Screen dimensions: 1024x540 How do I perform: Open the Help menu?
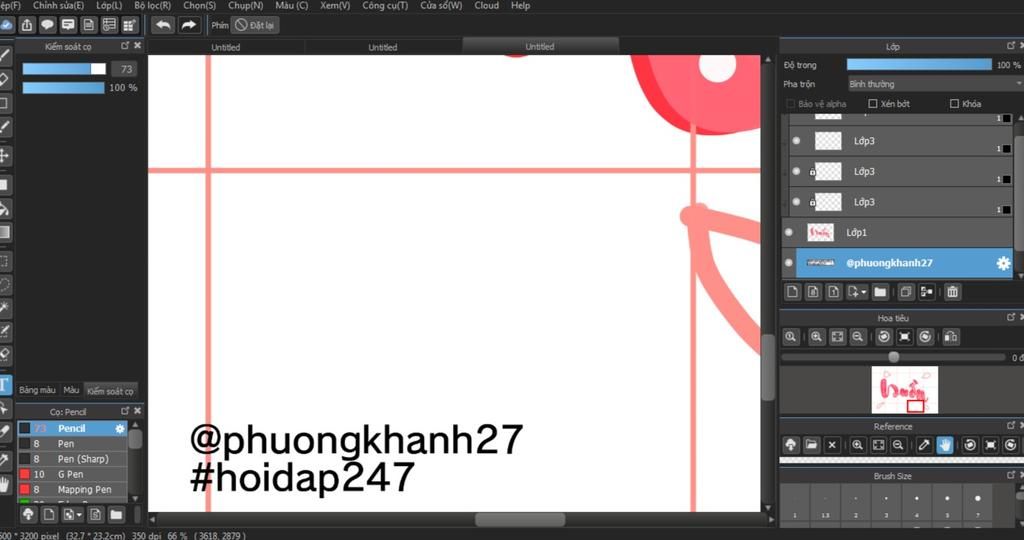pos(520,5)
